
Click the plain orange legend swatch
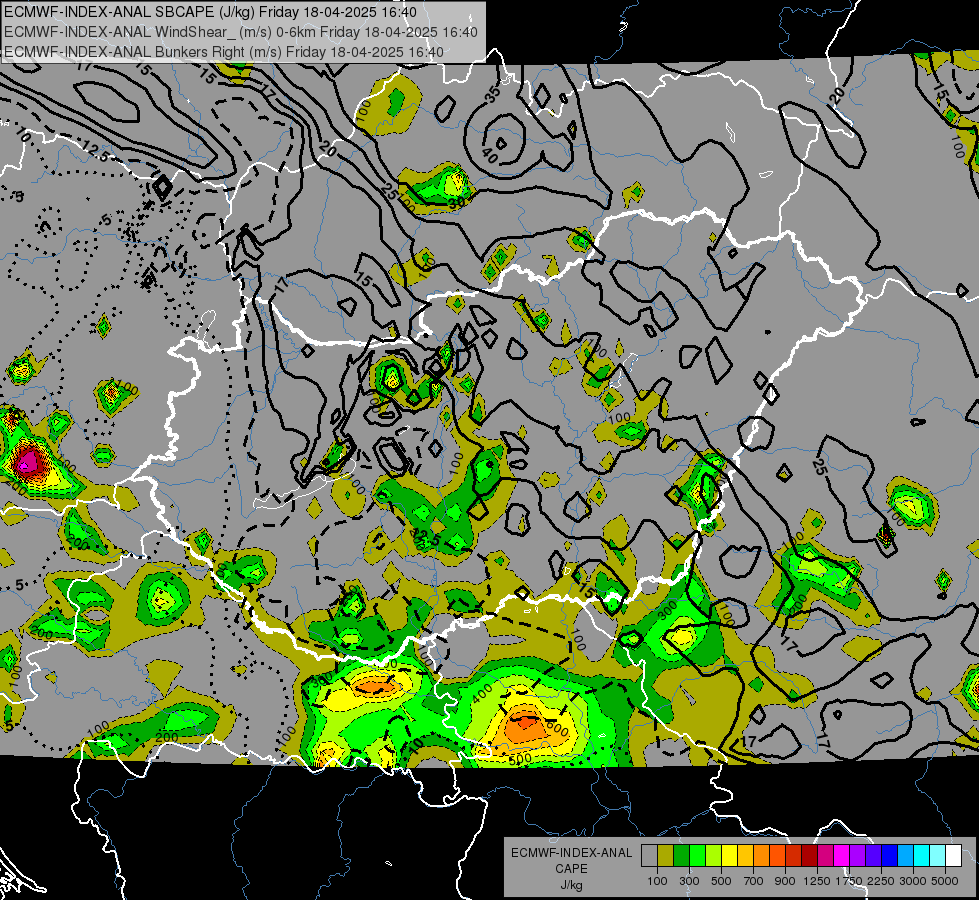(x=762, y=856)
